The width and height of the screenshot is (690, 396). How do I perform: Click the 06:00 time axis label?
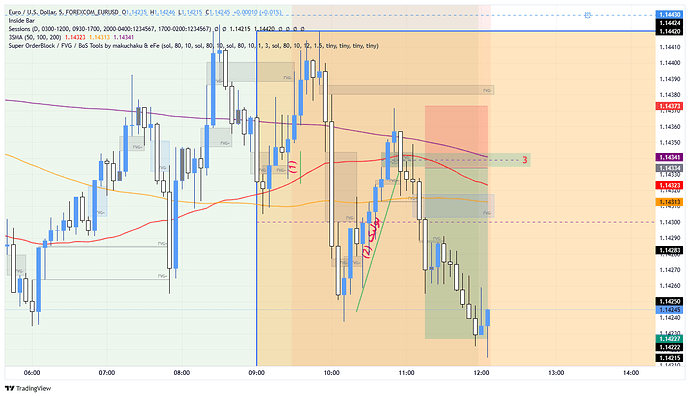coord(32,373)
